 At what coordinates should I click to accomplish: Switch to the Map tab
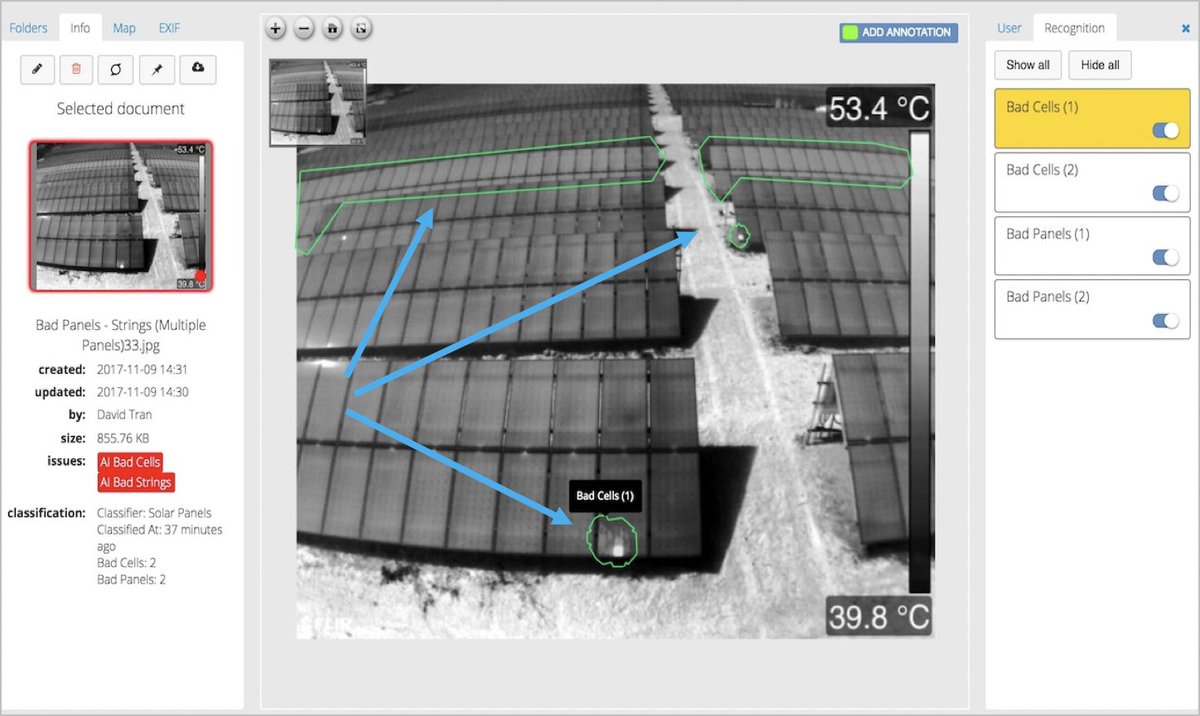pos(124,28)
